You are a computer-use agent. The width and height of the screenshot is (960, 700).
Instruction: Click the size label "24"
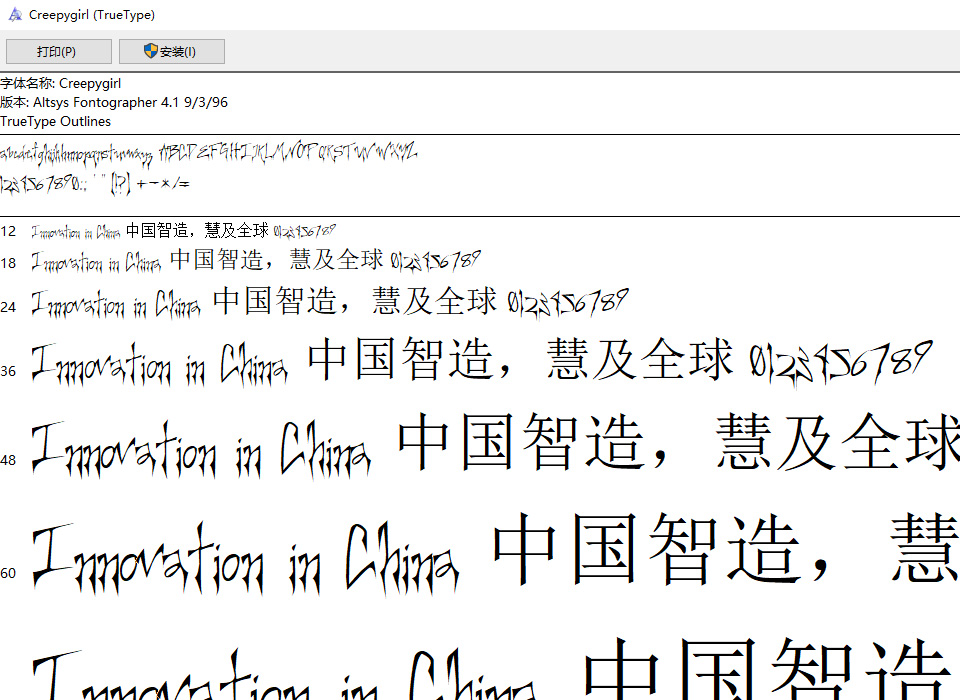(8, 307)
